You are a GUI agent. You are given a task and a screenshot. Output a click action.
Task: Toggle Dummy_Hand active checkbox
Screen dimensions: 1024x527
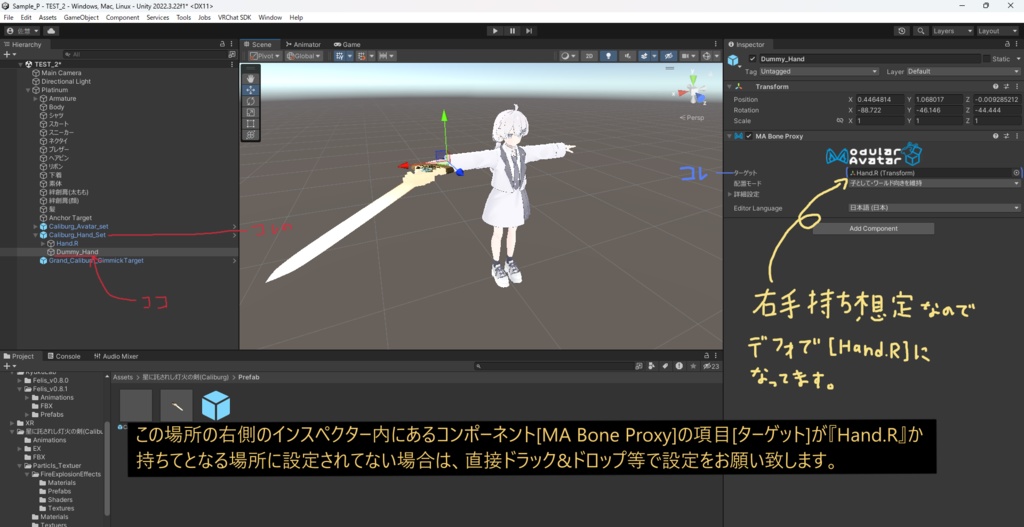click(752, 59)
